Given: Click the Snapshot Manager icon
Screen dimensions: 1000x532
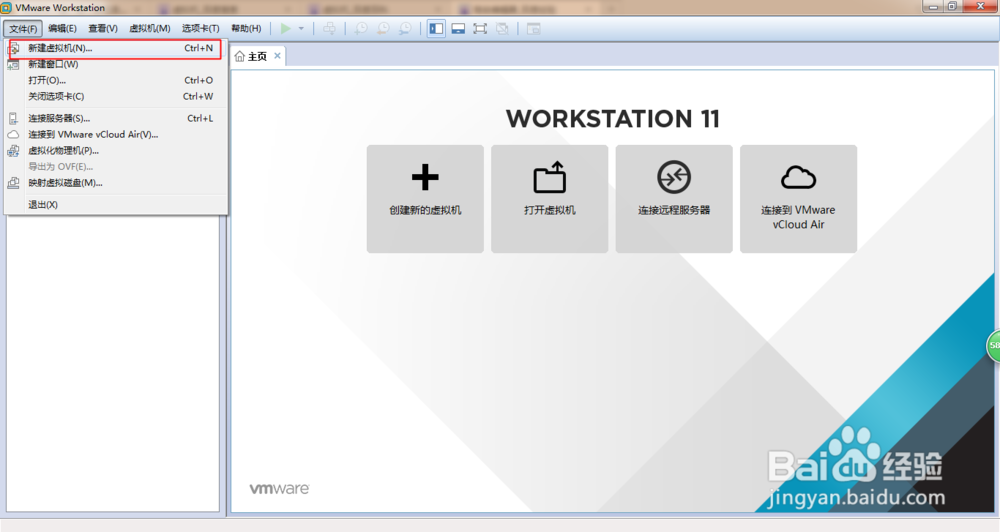Looking at the screenshot, I should [x=405, y=29].
